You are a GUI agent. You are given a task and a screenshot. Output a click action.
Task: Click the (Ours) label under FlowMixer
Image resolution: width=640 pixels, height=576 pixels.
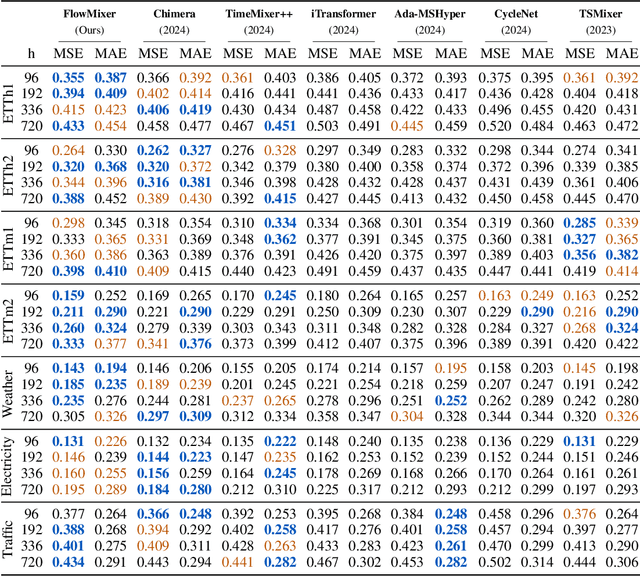pos(89,30)
